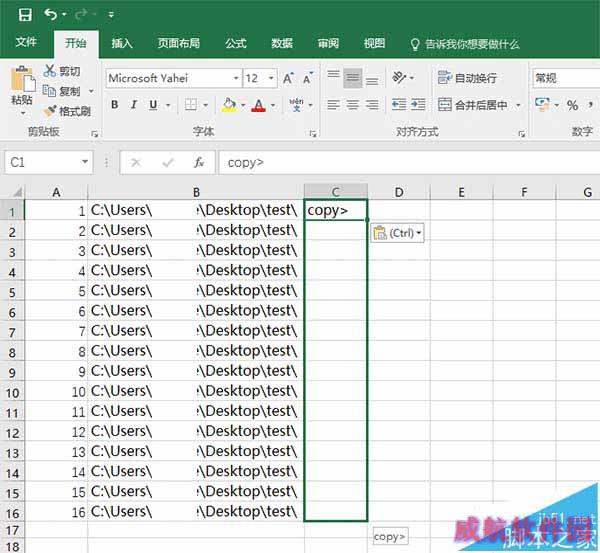Screen dimensions: 600x553
Task: Click the fx insert function icon
Action: [x=199, y=163]
